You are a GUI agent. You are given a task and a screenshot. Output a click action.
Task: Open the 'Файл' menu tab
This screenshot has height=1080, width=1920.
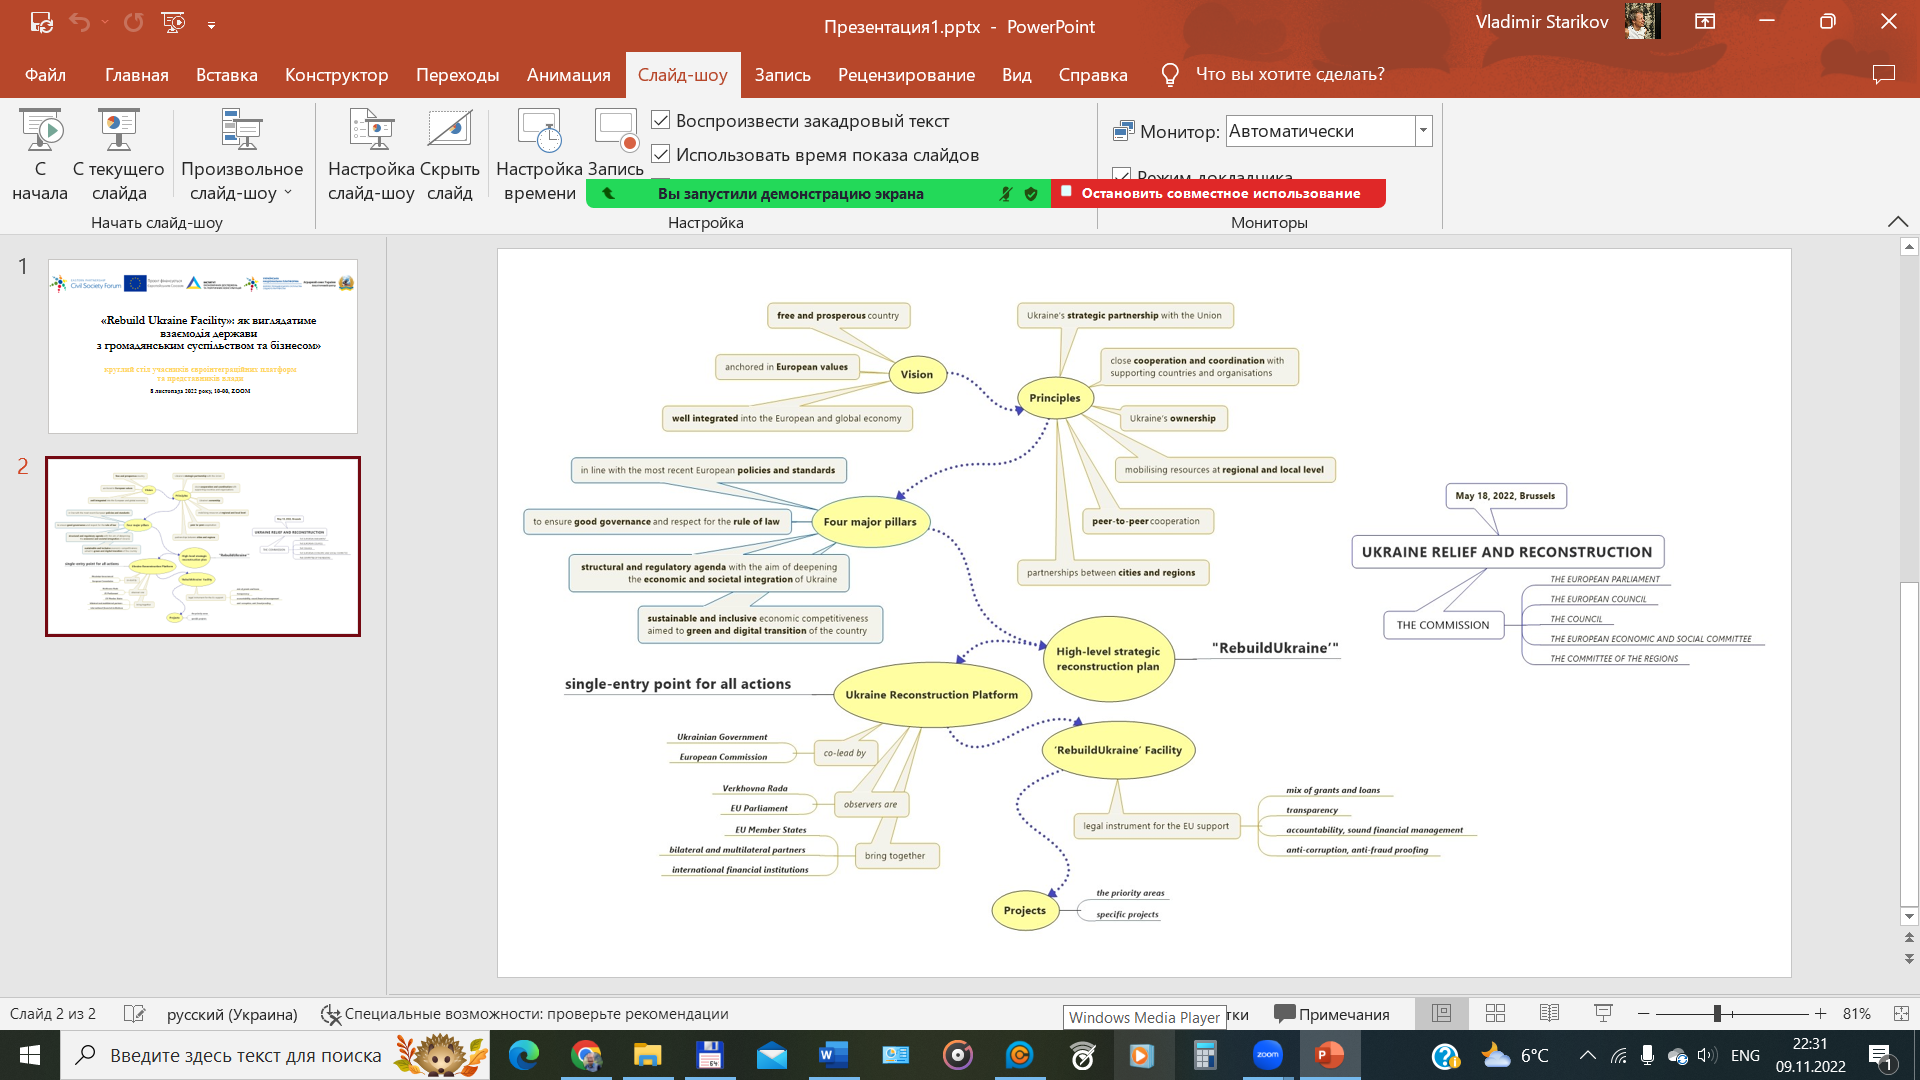coord(45,74)
